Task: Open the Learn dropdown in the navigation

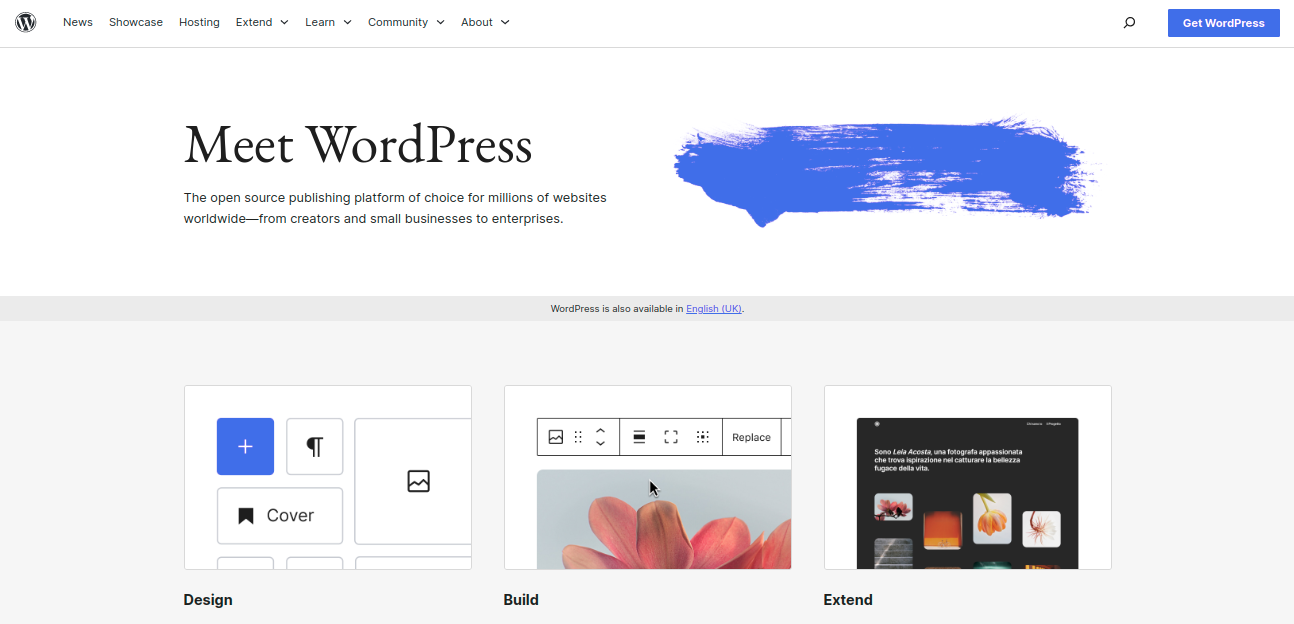Action: [328, 22]
